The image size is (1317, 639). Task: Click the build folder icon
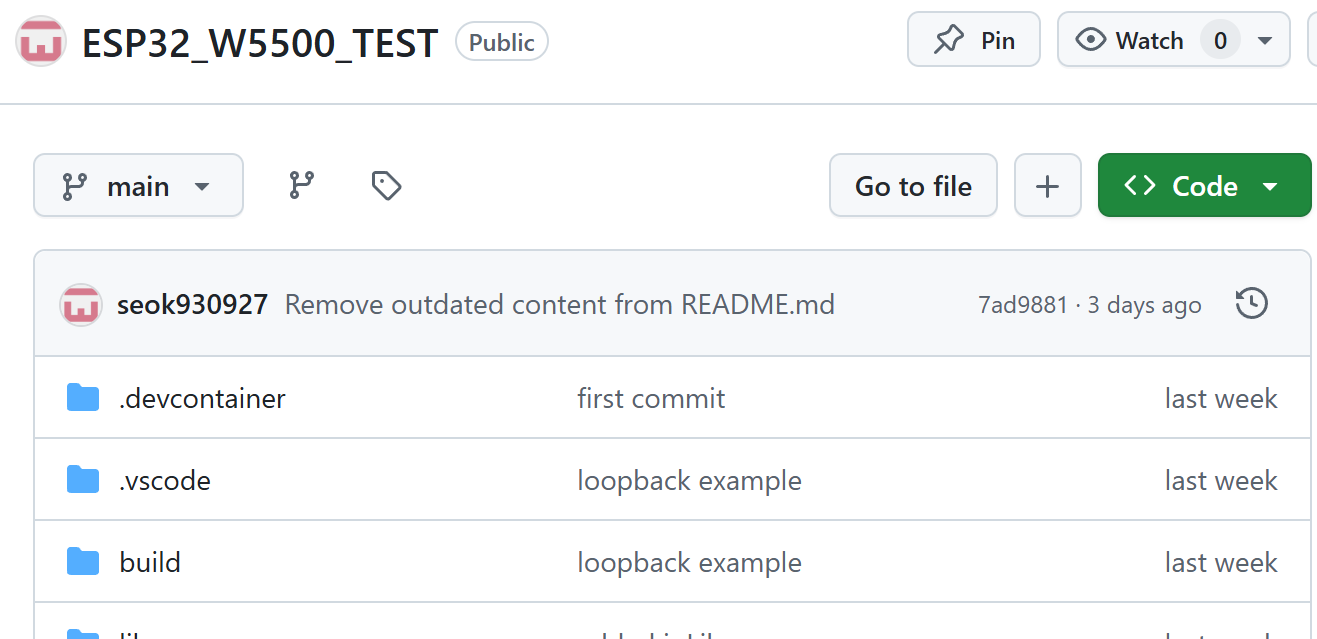[83, 562]
